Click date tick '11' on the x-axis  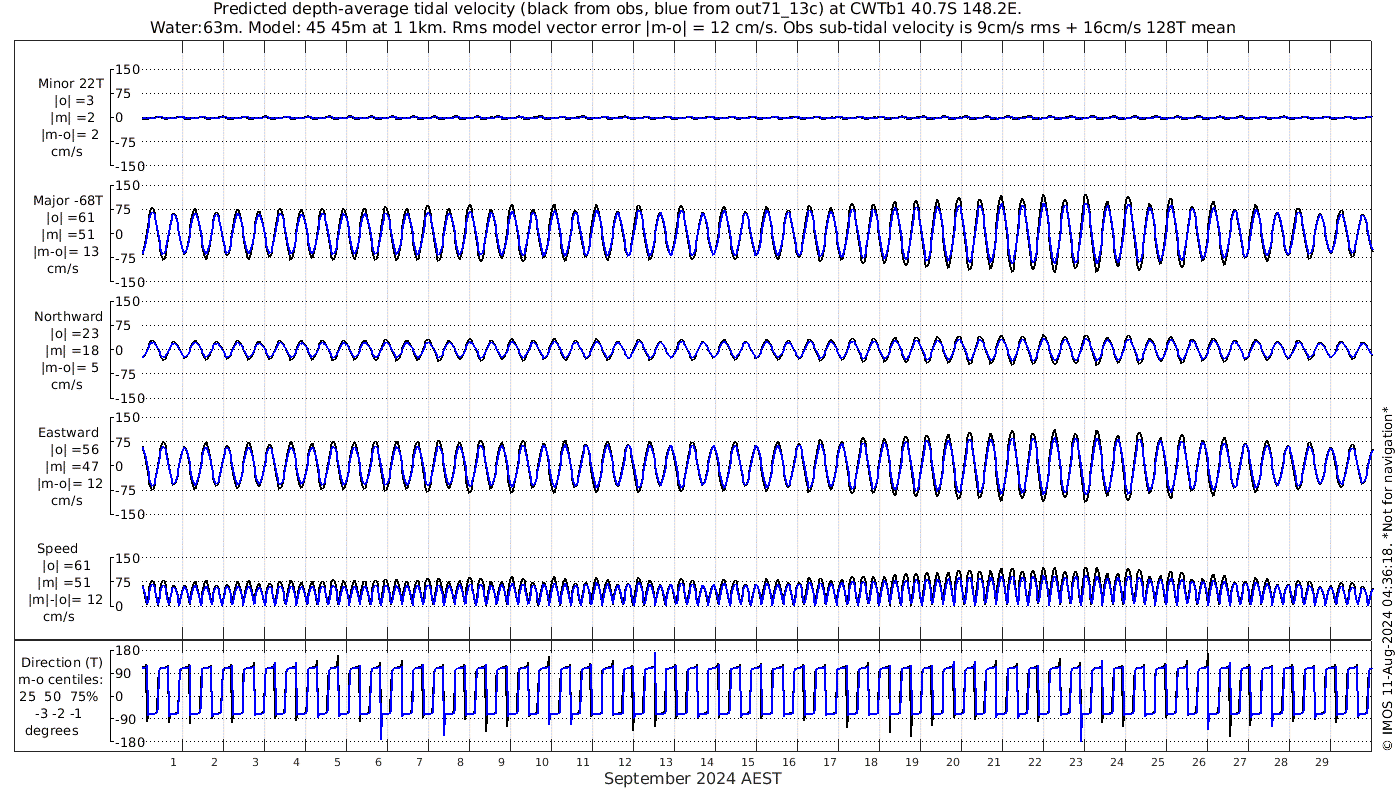[583, 762]
